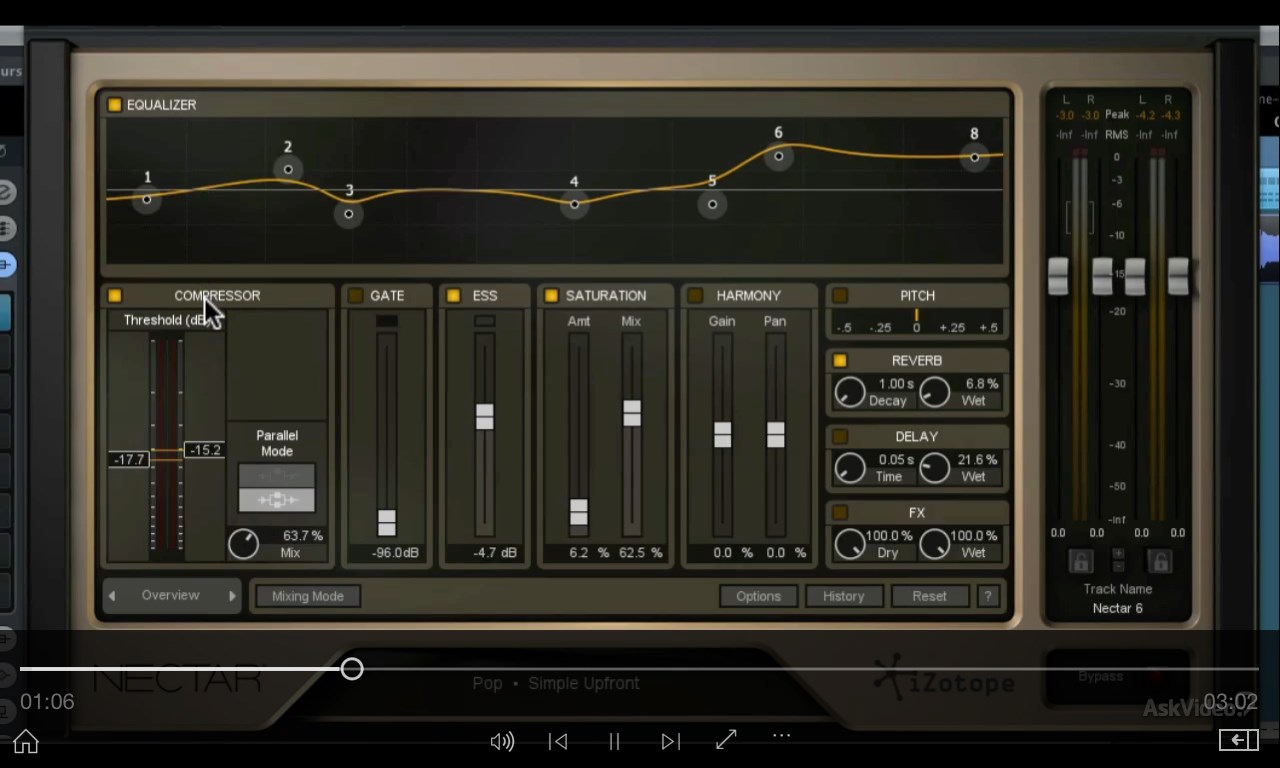Select EQ node 3
The height and width of the screenshot is (768, 1280).
[348, 213]
